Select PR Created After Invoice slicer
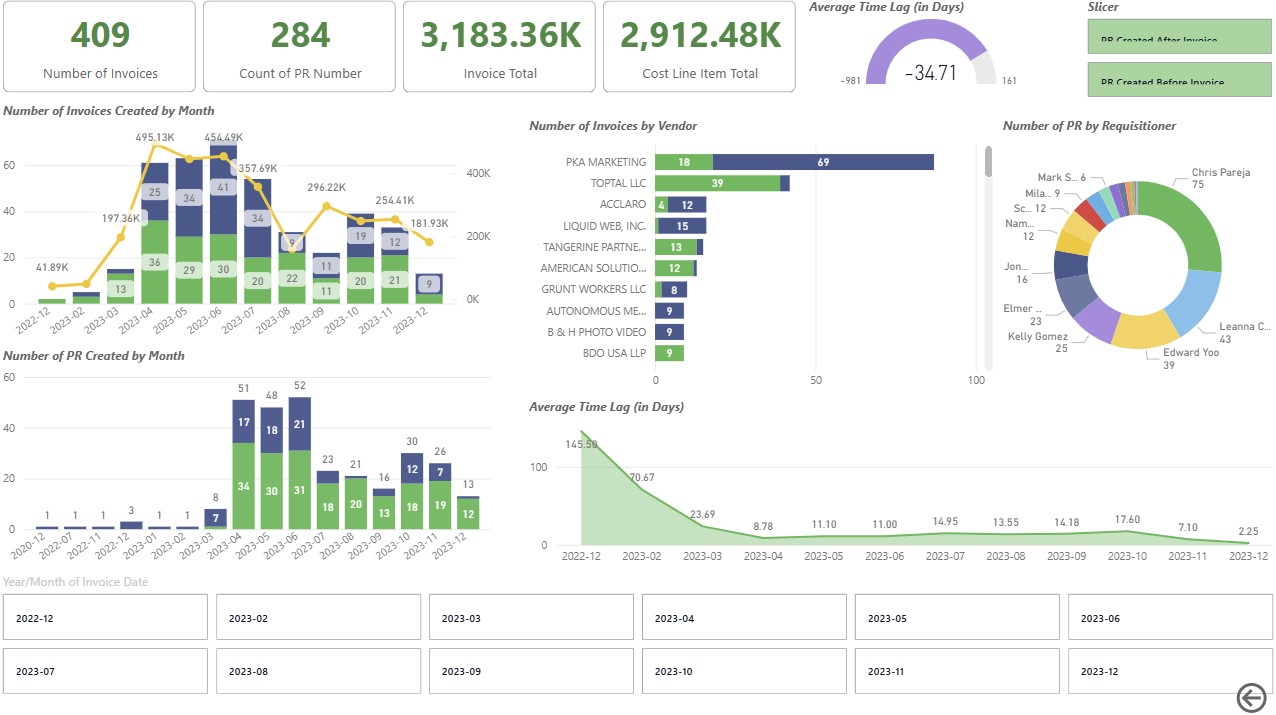The image size is (1276, 715). 1178,36
